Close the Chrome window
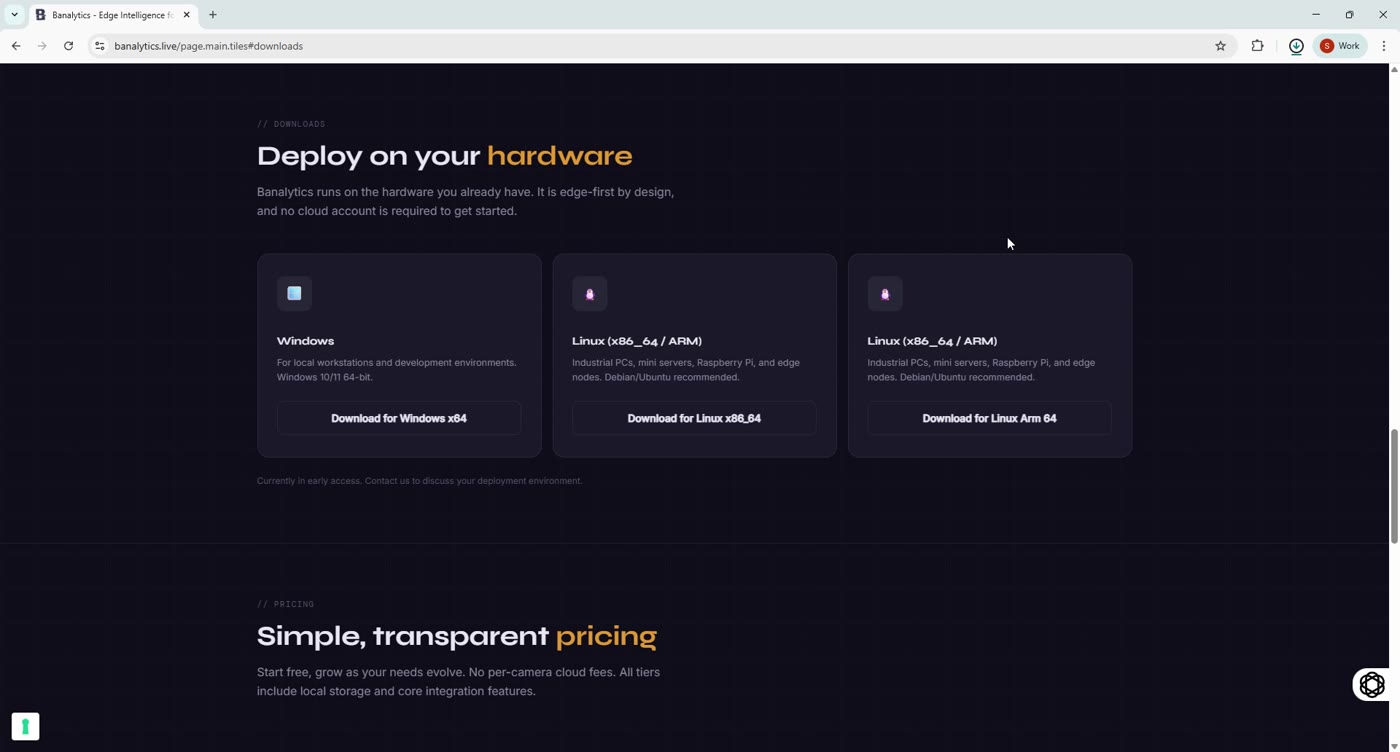This screenshot has height=752, width=1400. pos(1383,15)
